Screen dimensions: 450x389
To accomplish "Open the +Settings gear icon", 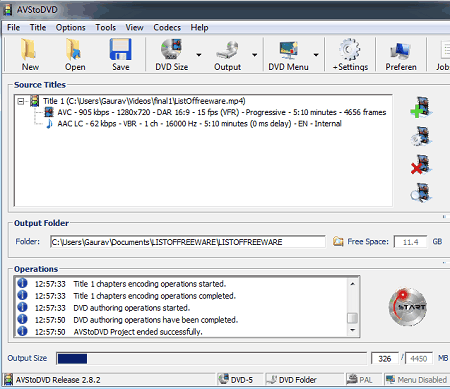I will click(x=349, y=49).
